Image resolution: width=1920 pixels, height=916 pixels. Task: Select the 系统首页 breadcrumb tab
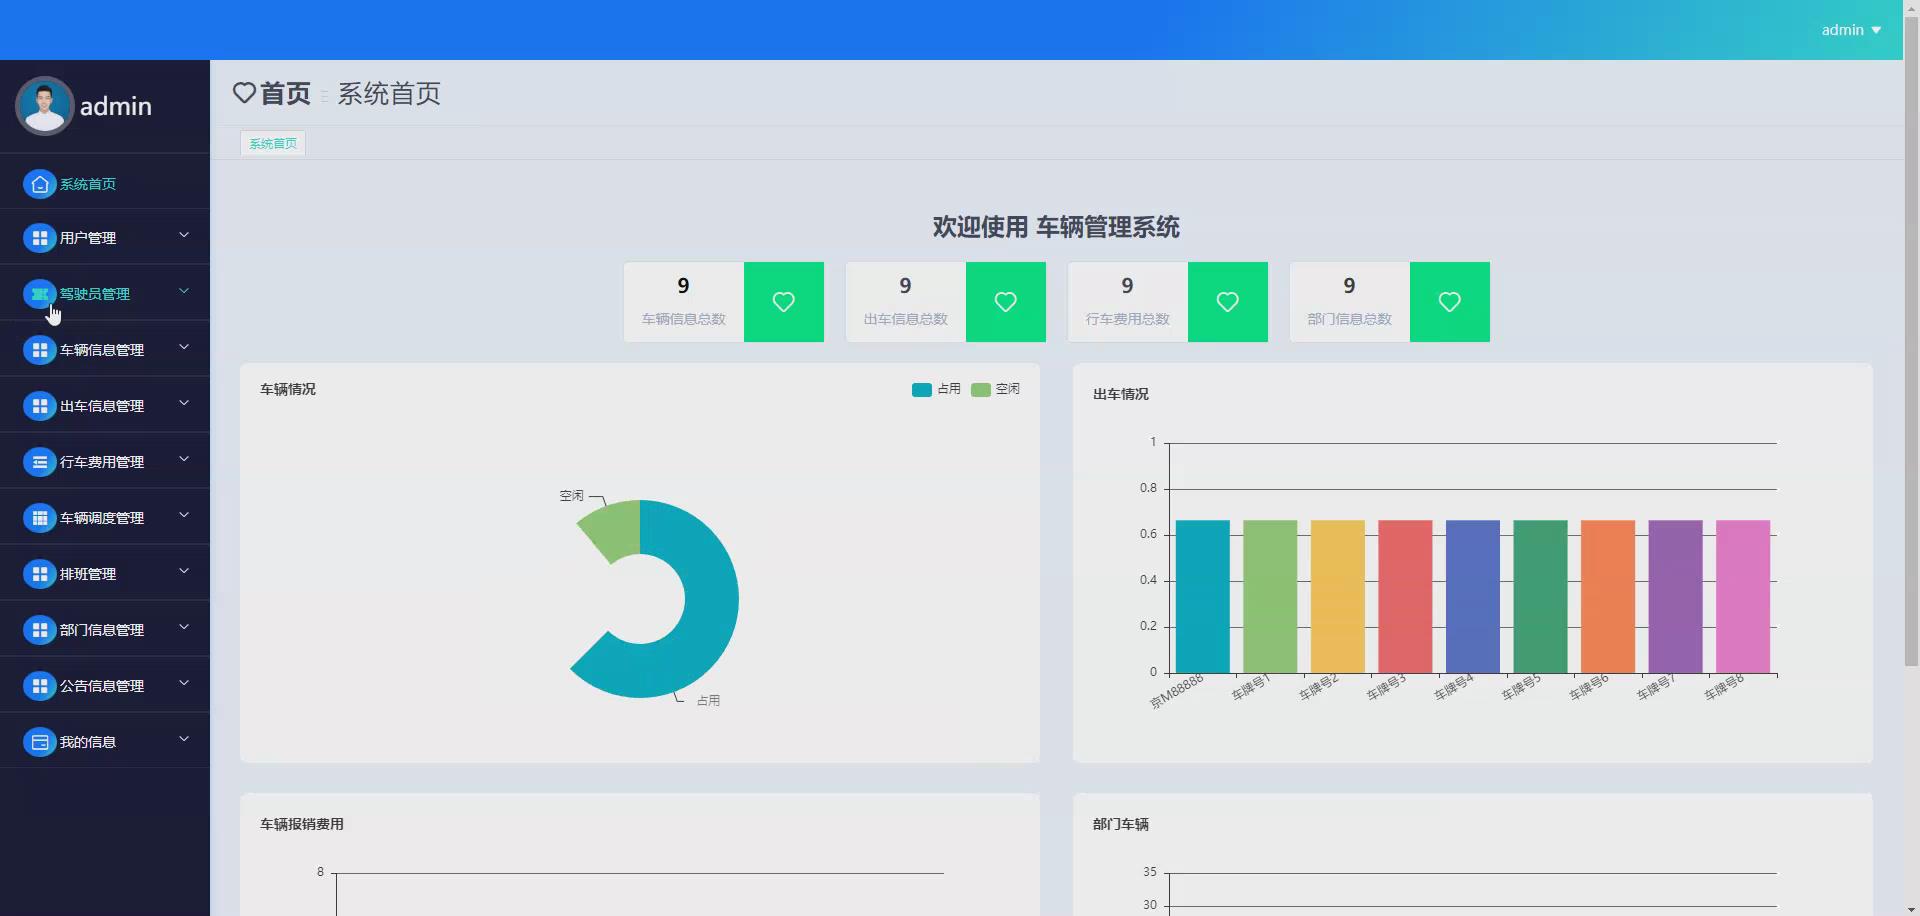(272, 143)
